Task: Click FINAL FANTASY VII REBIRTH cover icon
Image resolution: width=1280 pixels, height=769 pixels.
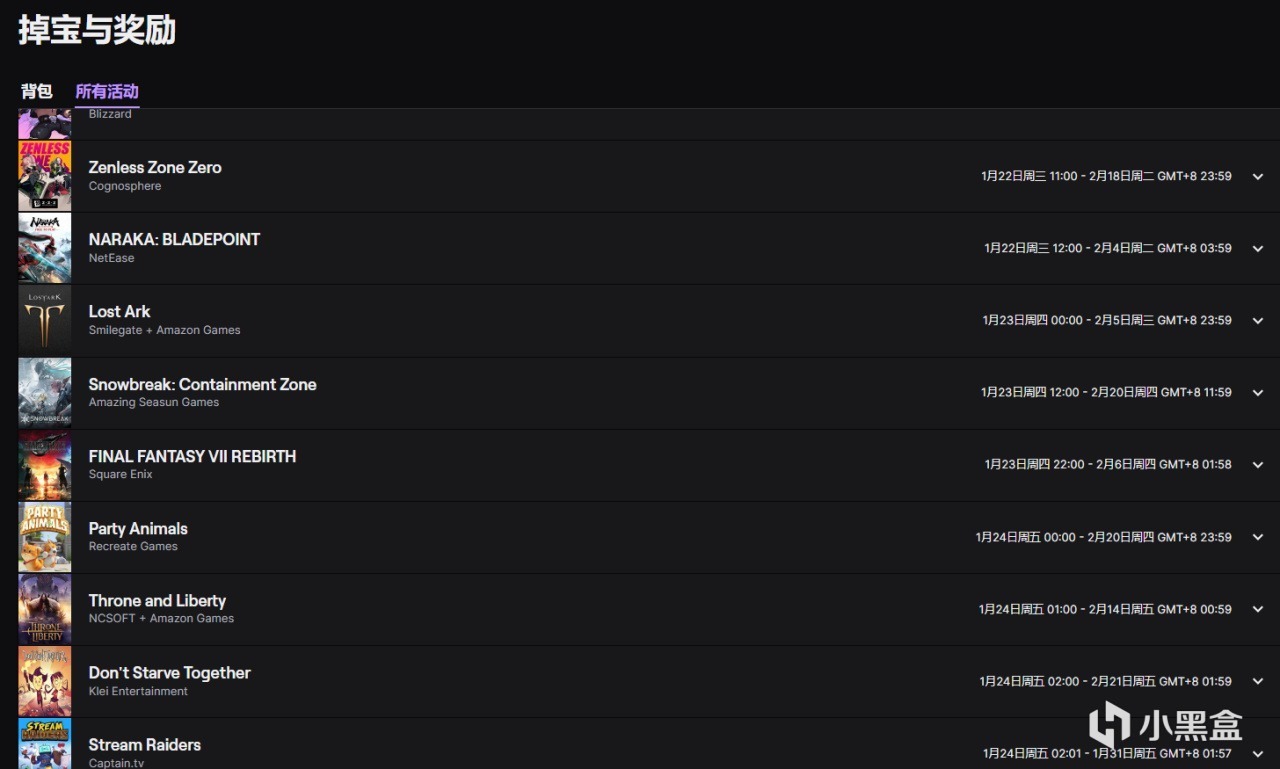Action: tap(45, 465)
